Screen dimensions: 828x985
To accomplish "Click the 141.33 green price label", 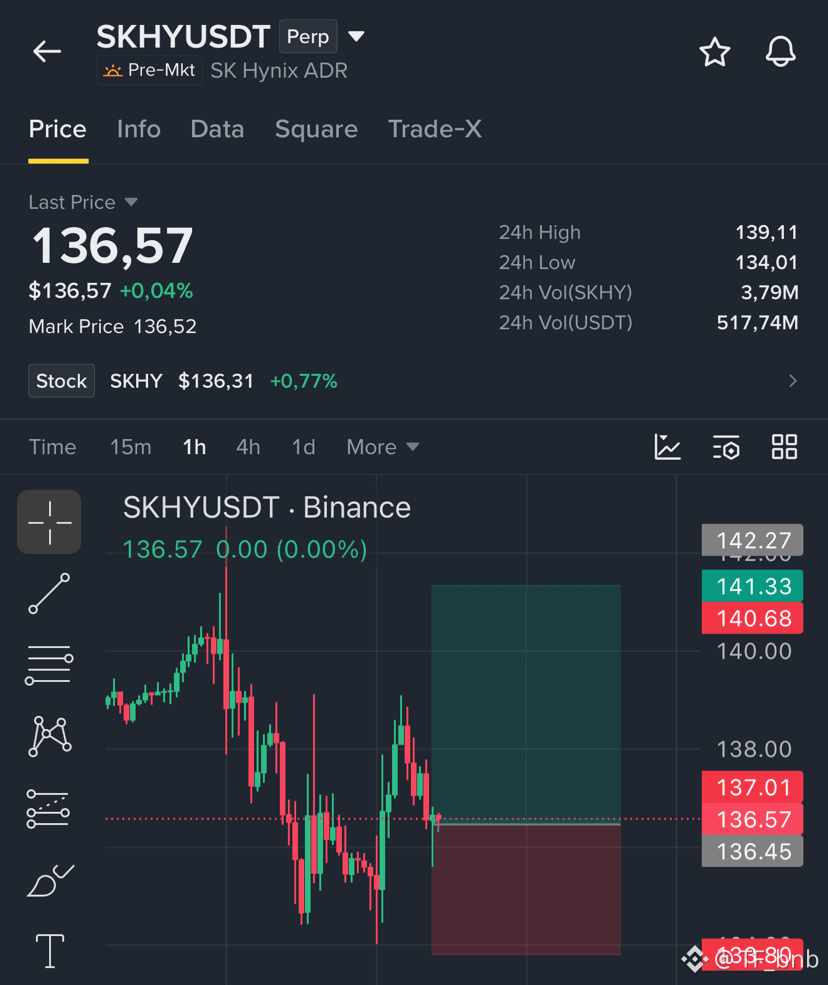I will pyautogui.click(x=753, y=586).
